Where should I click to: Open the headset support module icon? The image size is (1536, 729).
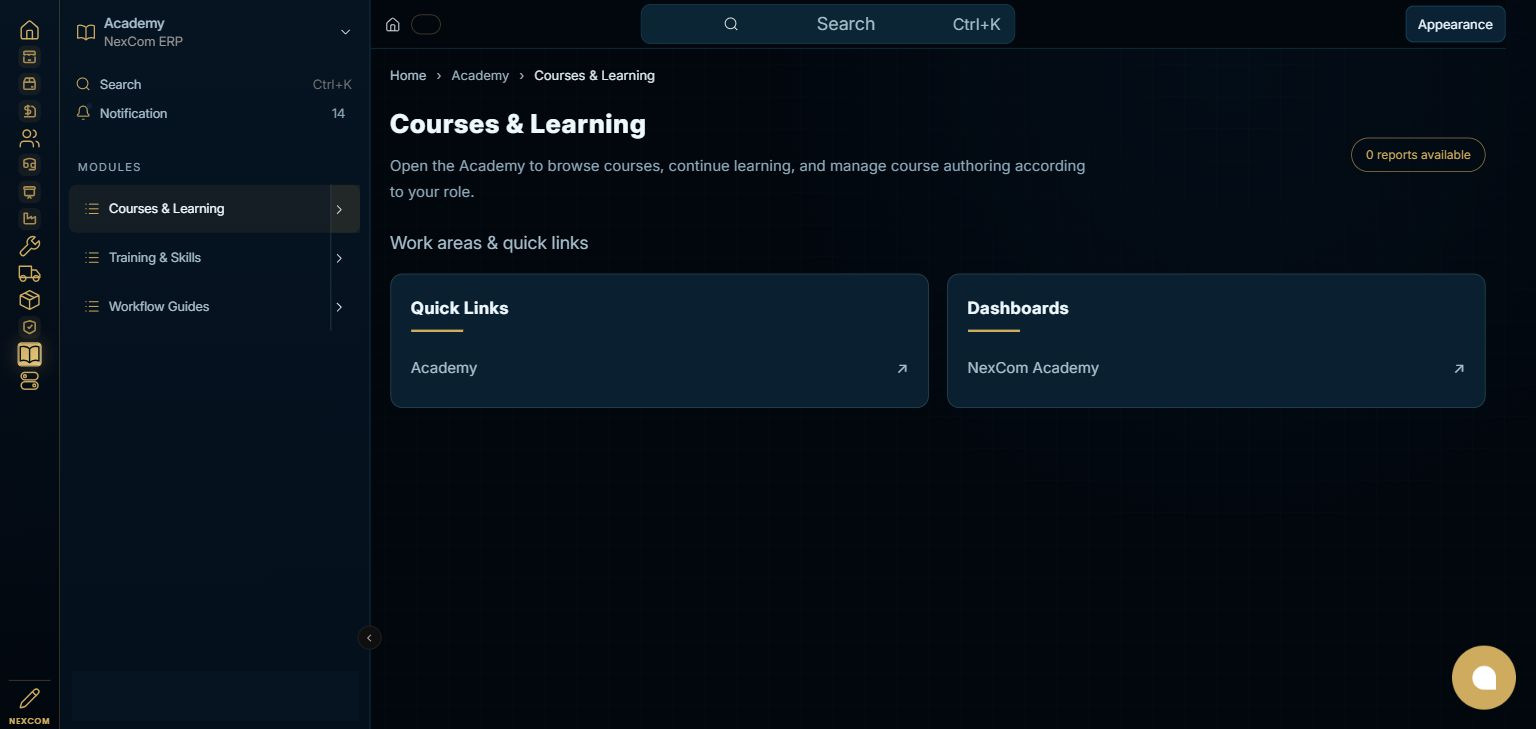coord(29,165)
